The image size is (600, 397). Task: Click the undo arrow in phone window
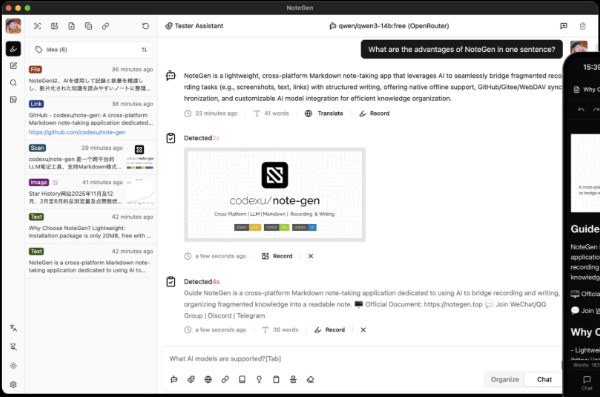pos(581,110)
